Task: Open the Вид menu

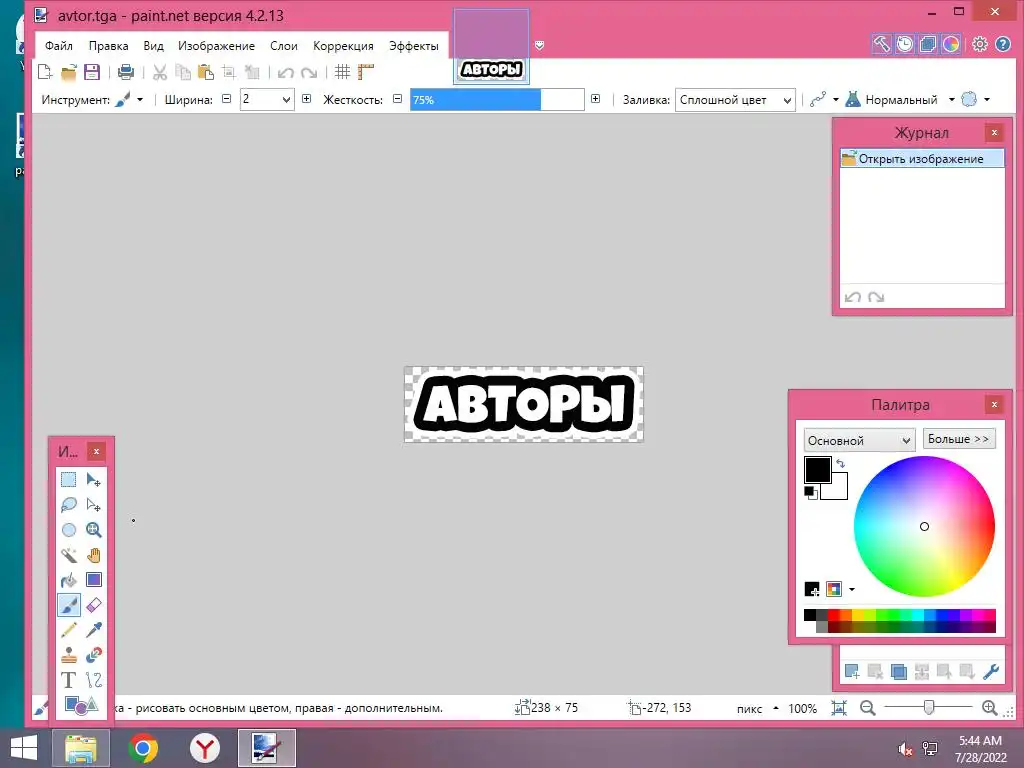Action: (x=153, y=46)
